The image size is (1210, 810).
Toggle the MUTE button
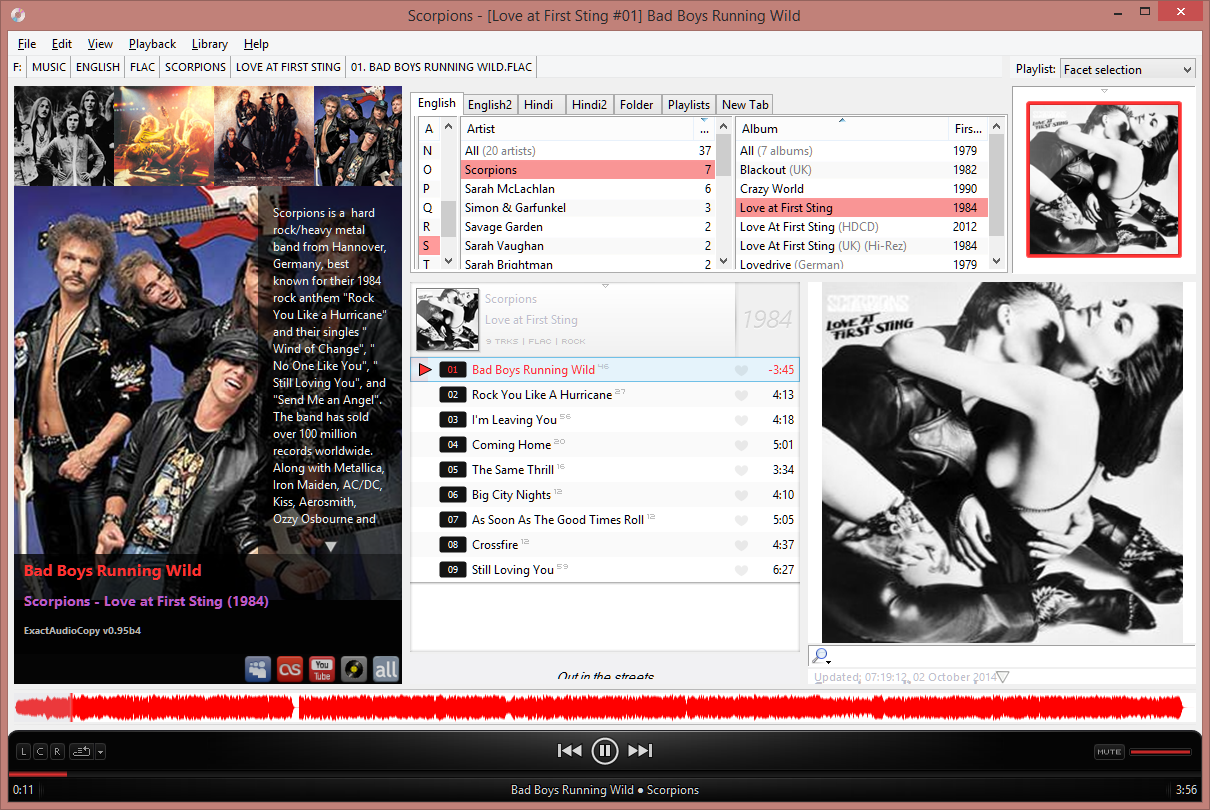click(1109, 751)
